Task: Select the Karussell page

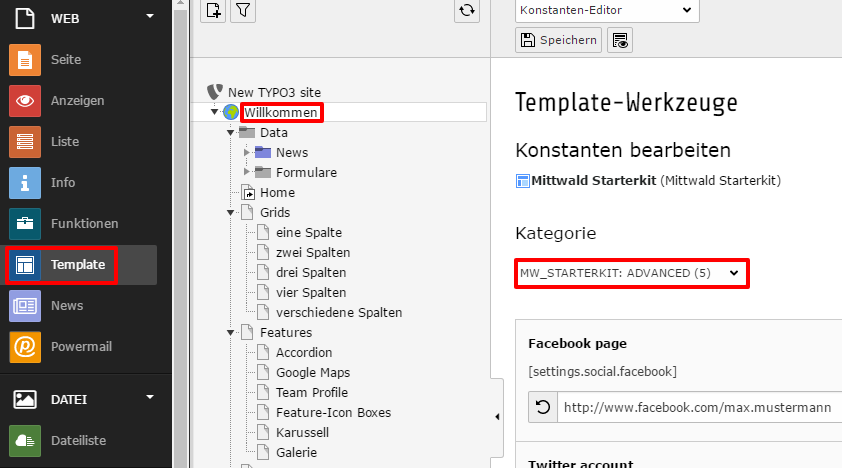Action: pos(302,432)
